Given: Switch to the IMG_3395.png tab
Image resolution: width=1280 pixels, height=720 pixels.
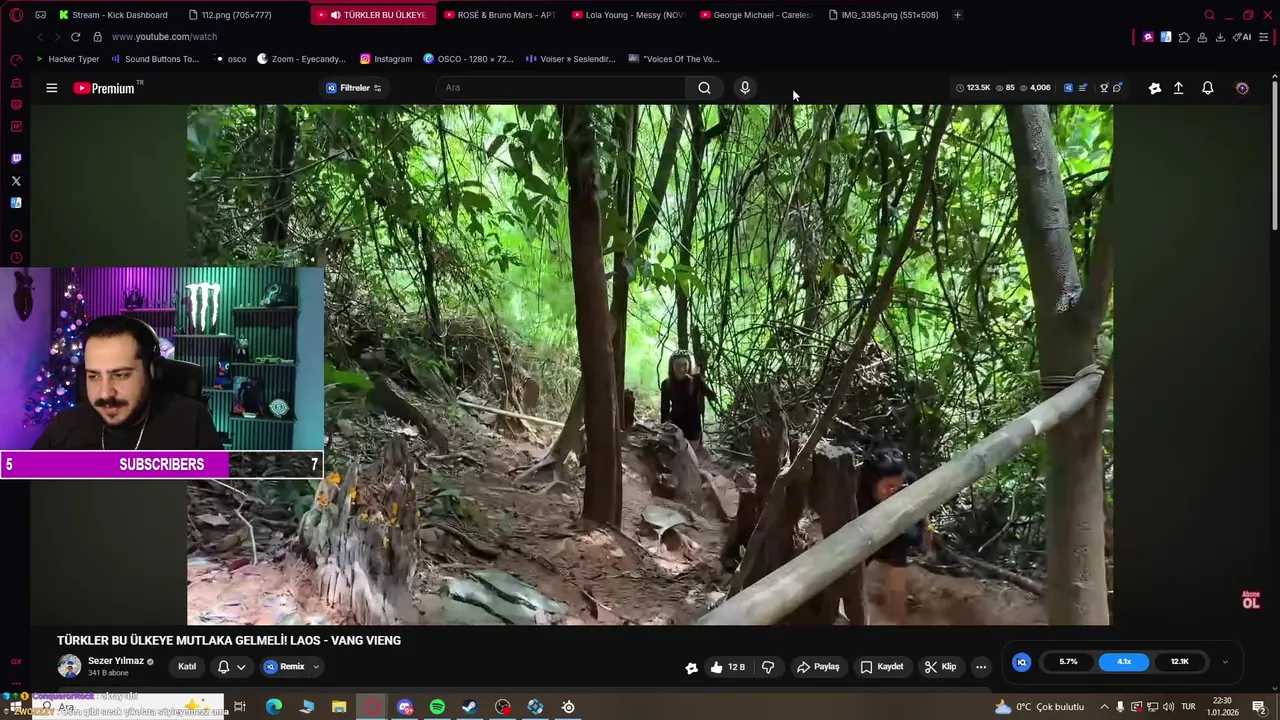Looking at the screenshot, I should pos(884,15).
